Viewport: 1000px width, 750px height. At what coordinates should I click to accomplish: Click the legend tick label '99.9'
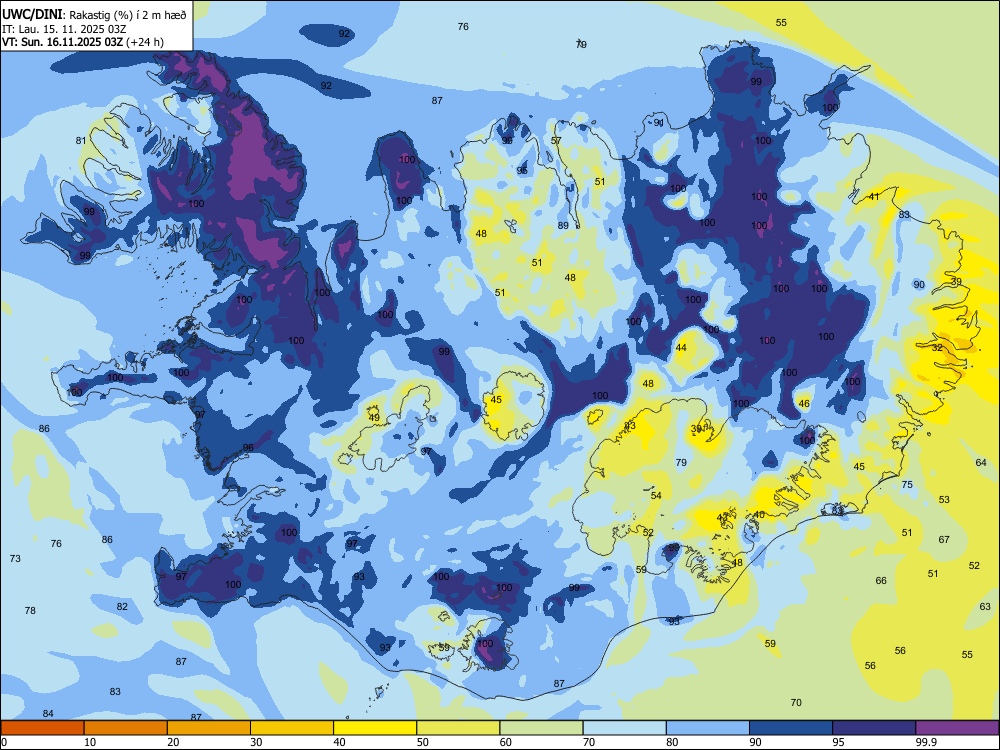coord(925,742)
